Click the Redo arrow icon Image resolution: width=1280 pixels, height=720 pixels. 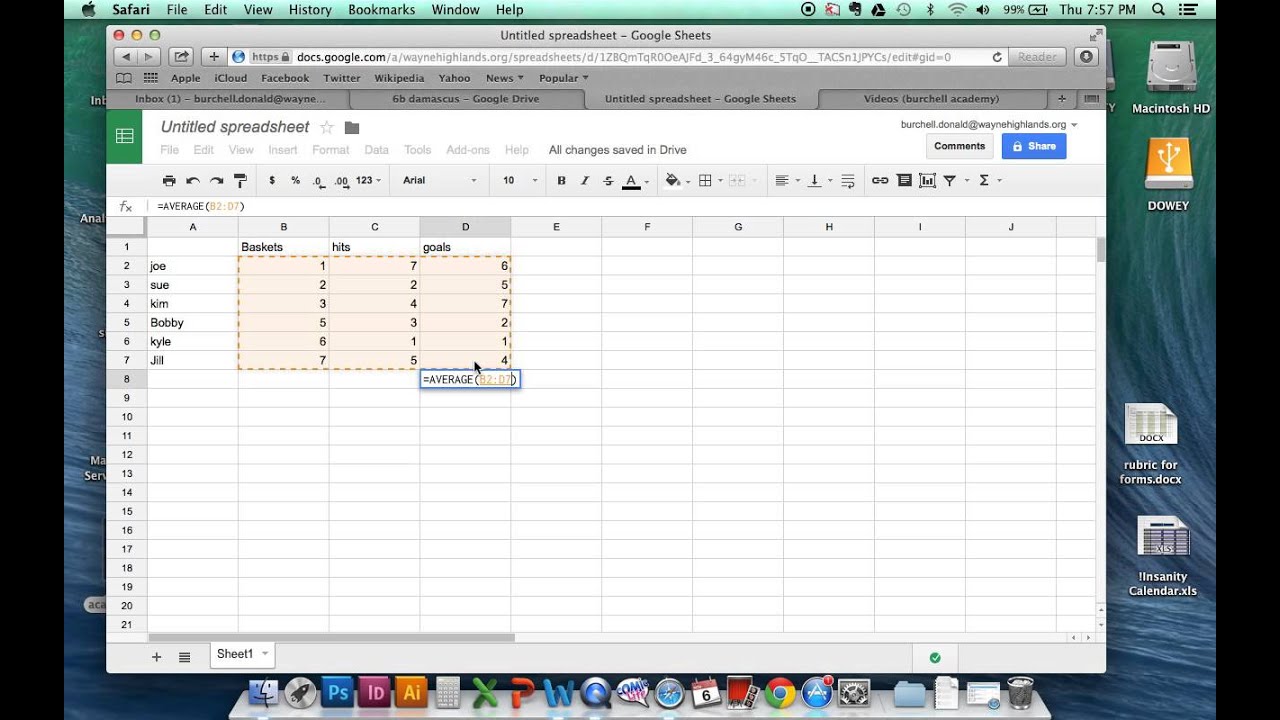216,181
